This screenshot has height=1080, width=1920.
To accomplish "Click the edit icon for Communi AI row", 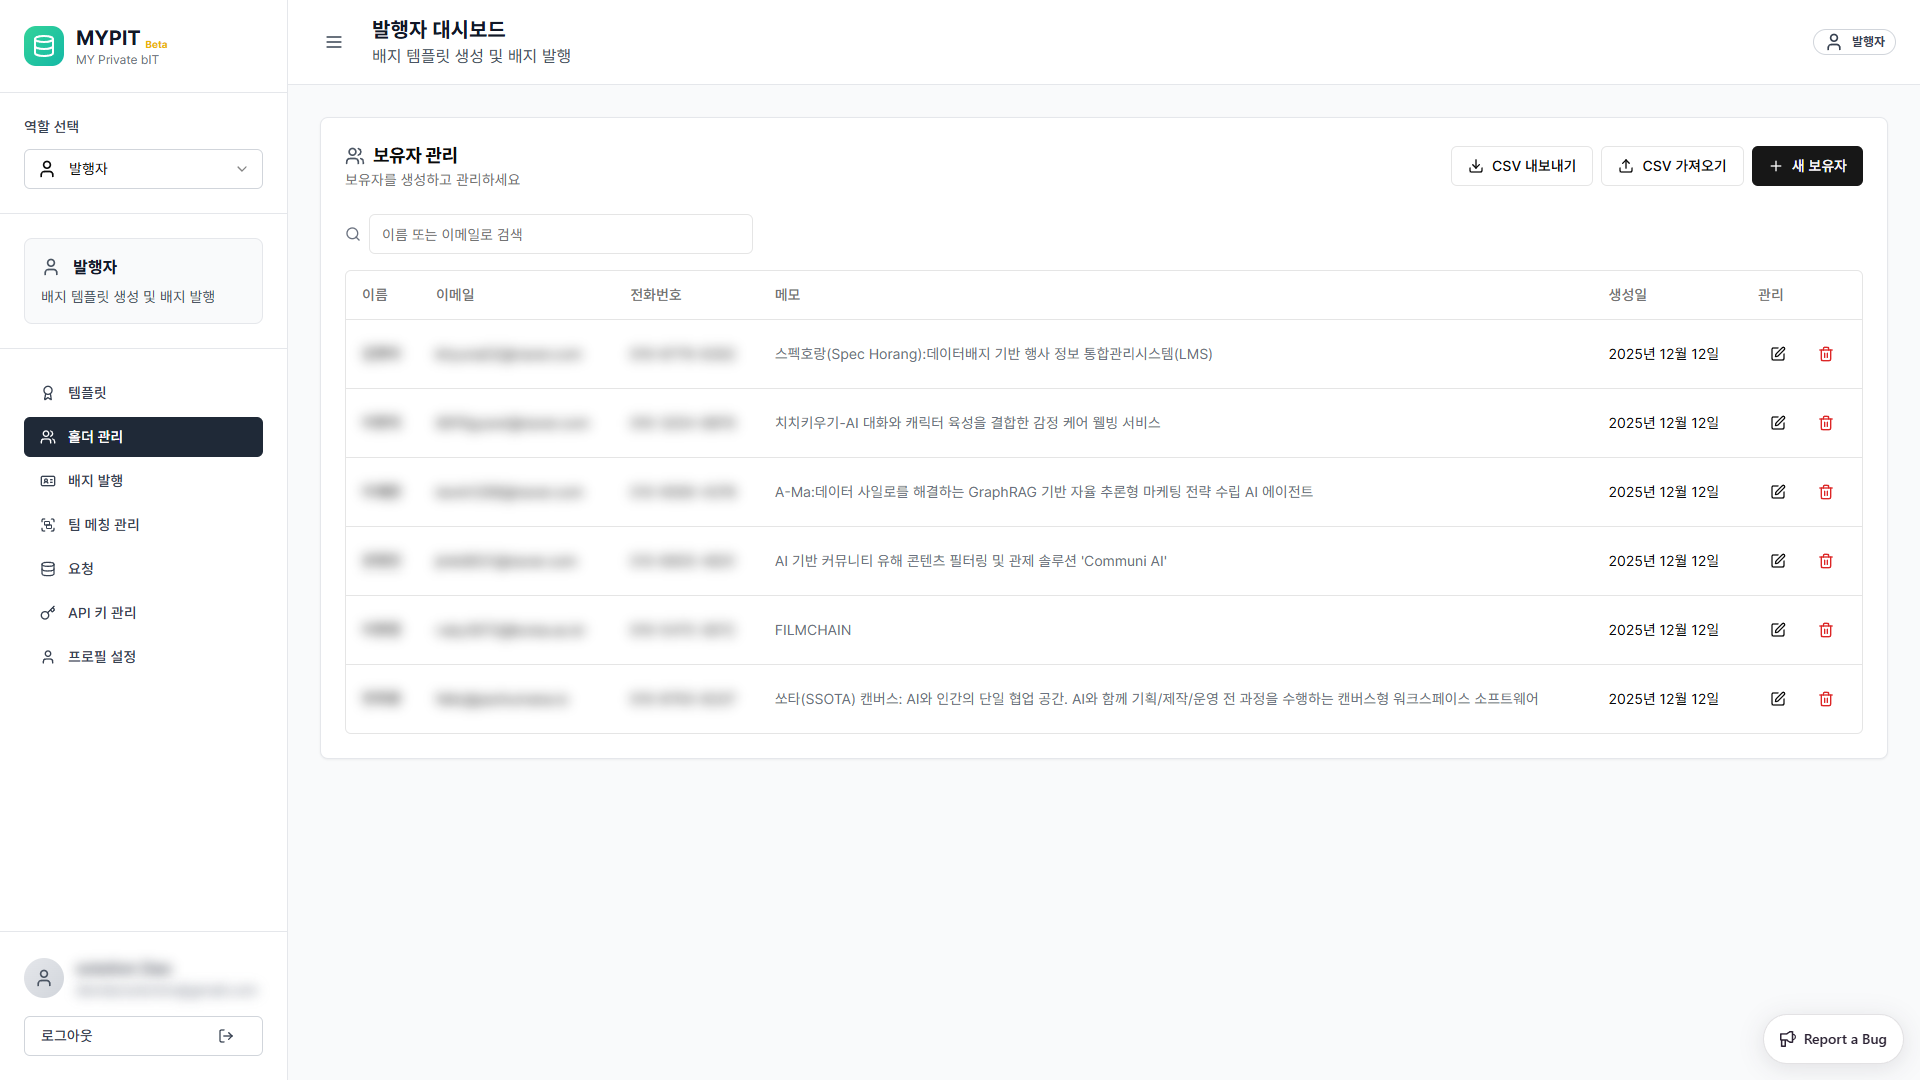I will click(1778, 561).
